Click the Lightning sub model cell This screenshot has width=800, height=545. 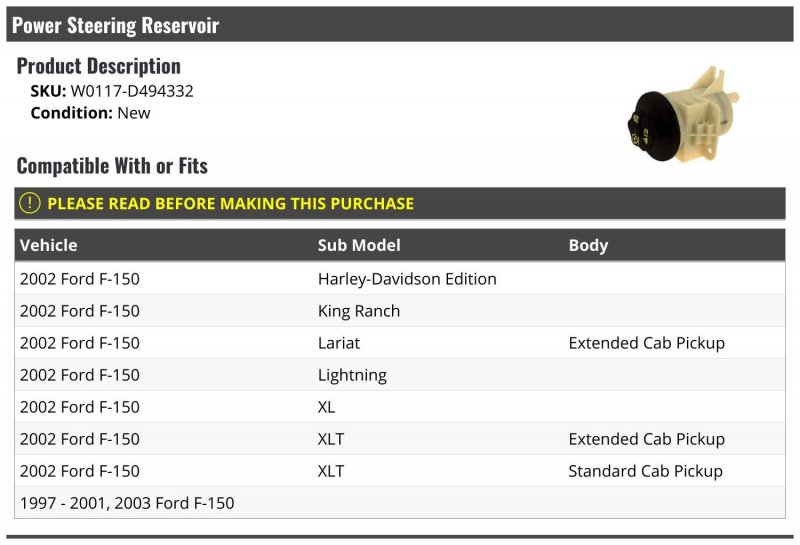(352, 375)
